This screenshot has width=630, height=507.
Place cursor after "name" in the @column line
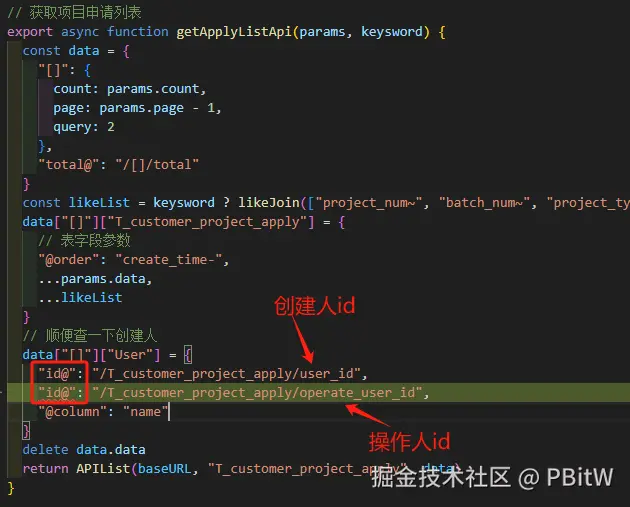[x=169, y=412]
